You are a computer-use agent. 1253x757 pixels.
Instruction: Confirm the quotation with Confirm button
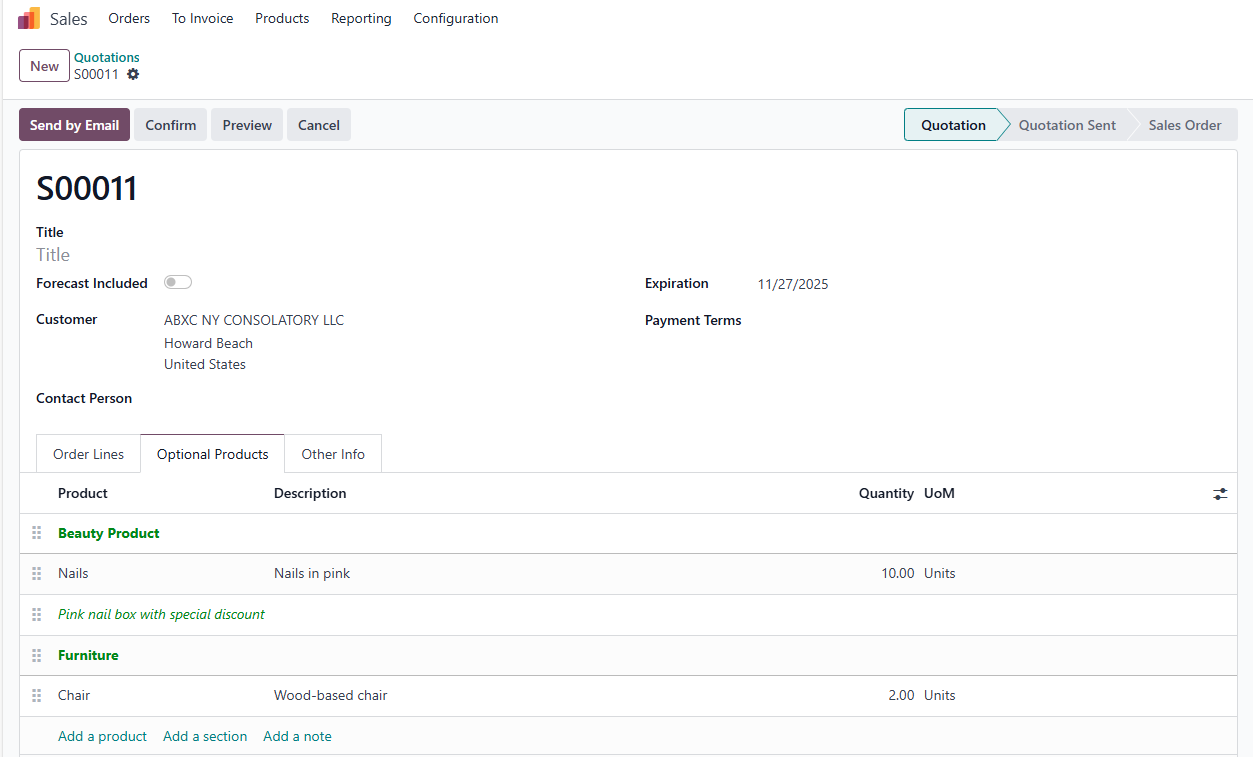click(x=170, y=125)
